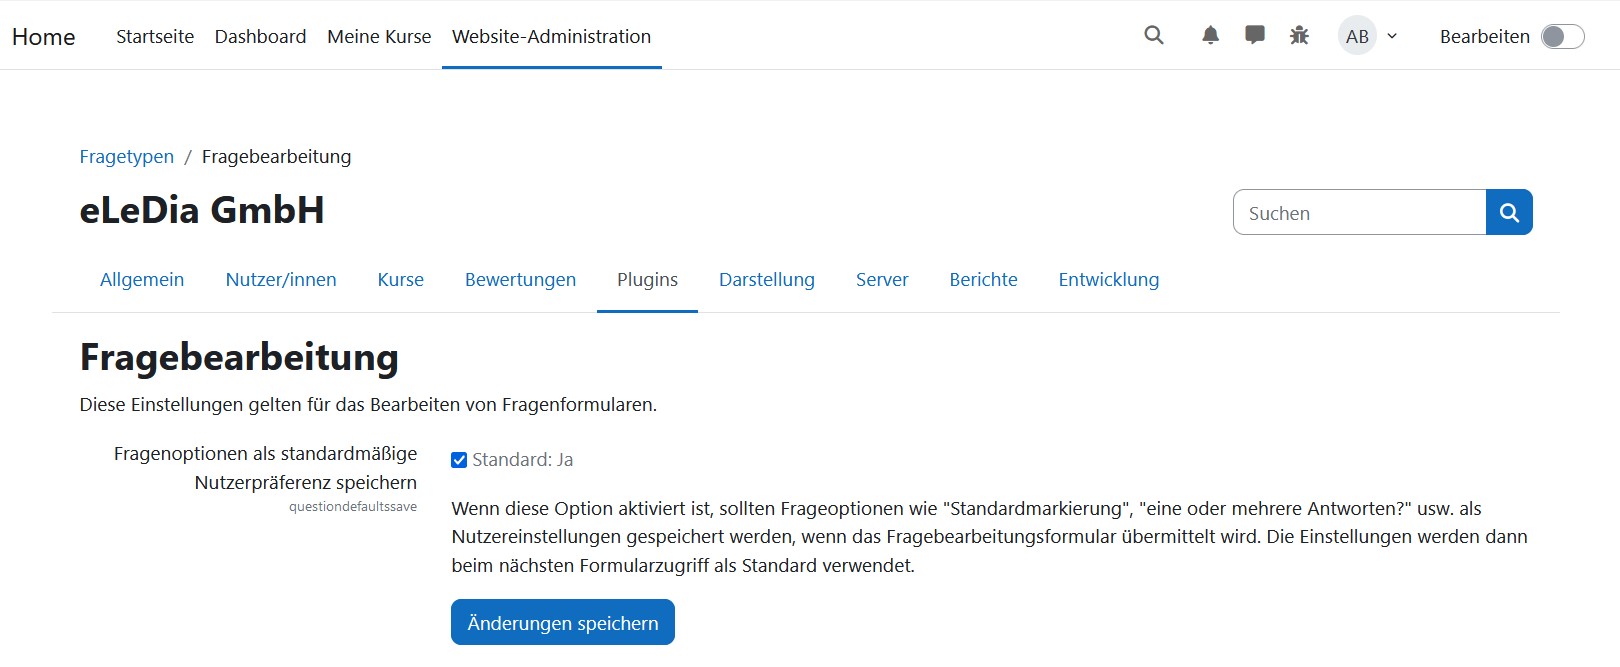Open the Dashboard menu item

(x=260, y=37)
